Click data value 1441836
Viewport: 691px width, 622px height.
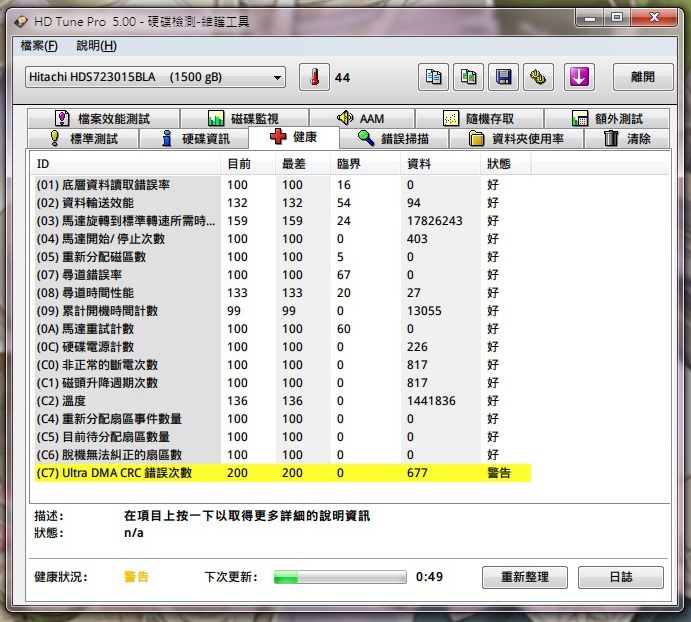(x=431, y=401)
